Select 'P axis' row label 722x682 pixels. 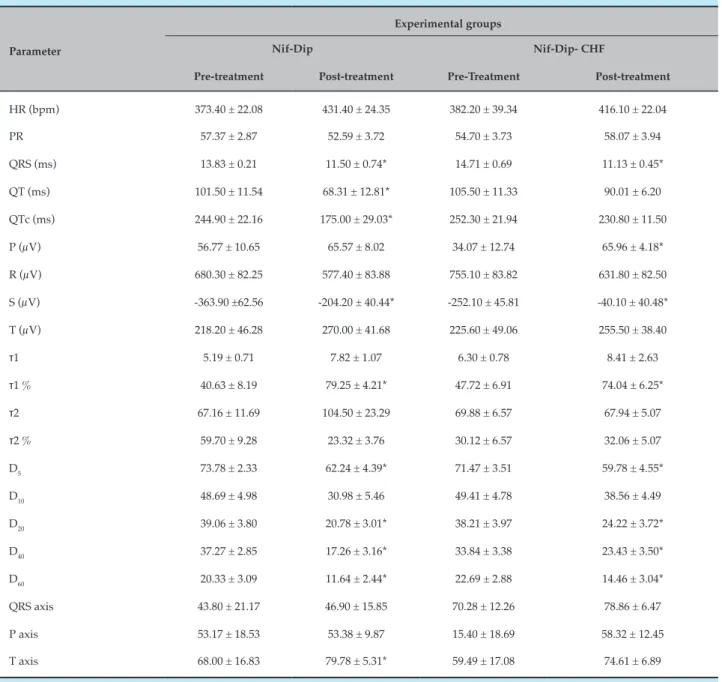(x=23, y=634)
